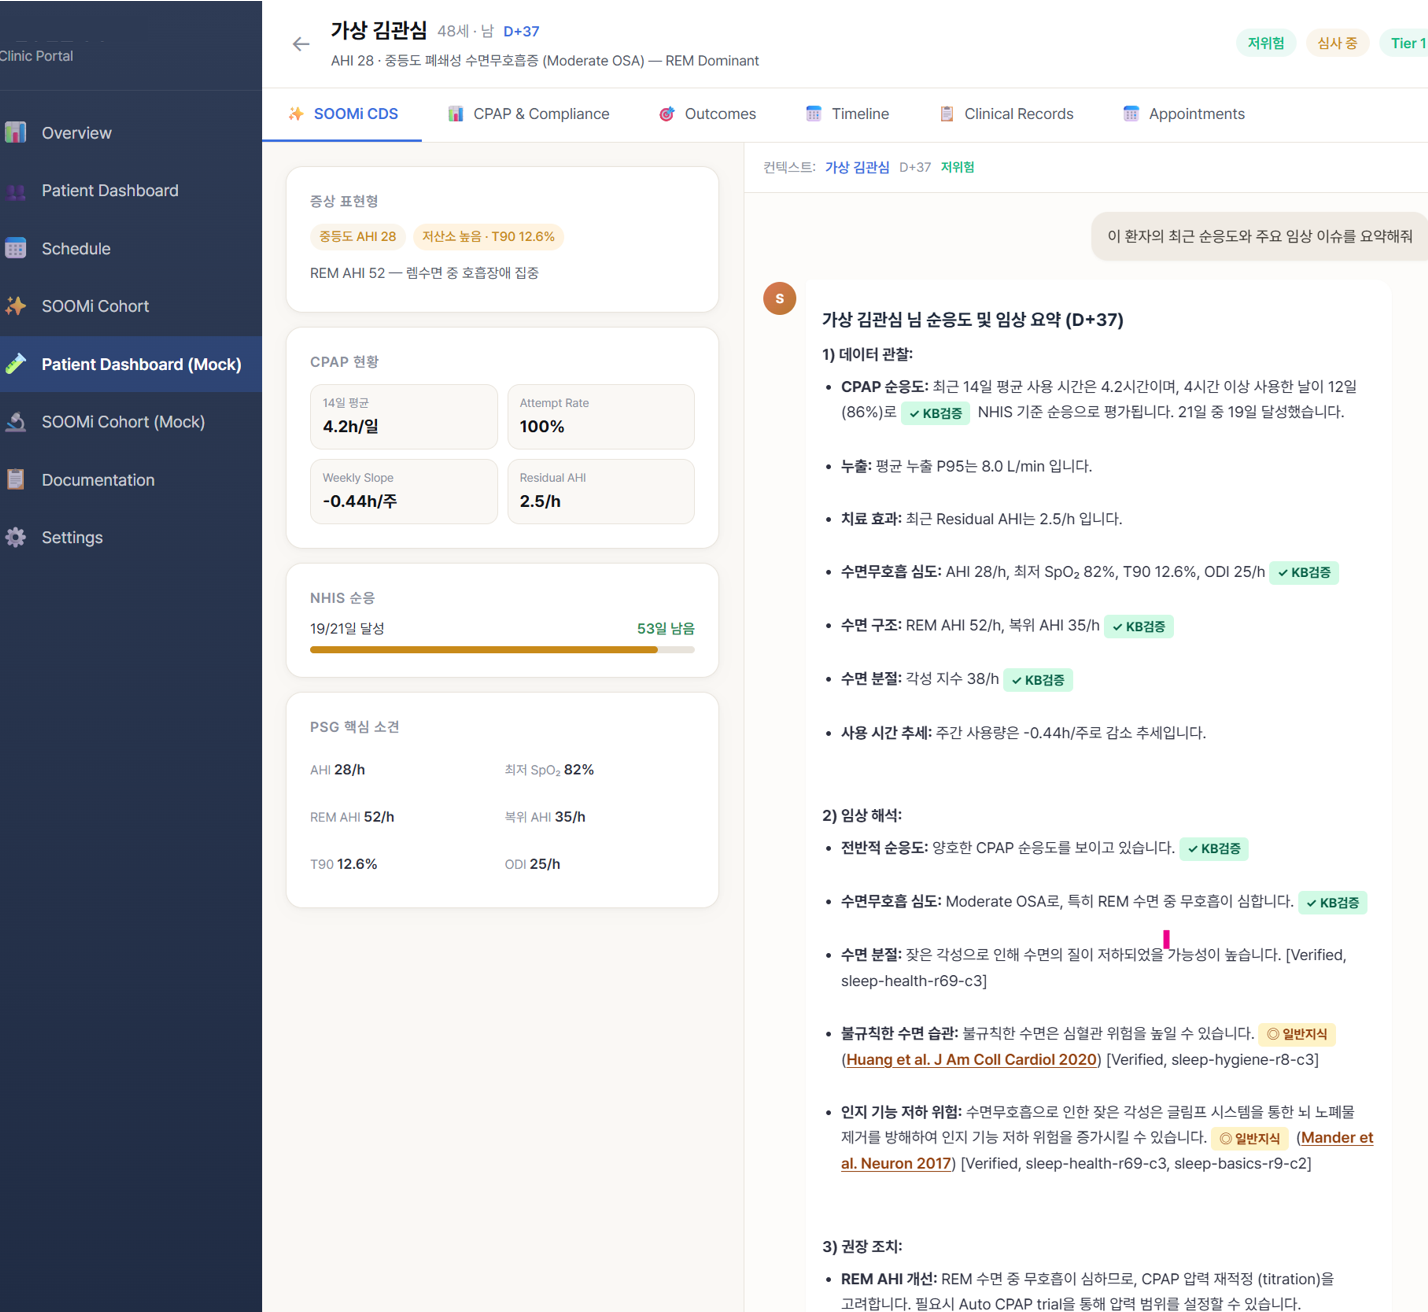Click the Settings gear icon
The height and width of the screenshot is (1312, 1428).
click(x=16, y=538)
